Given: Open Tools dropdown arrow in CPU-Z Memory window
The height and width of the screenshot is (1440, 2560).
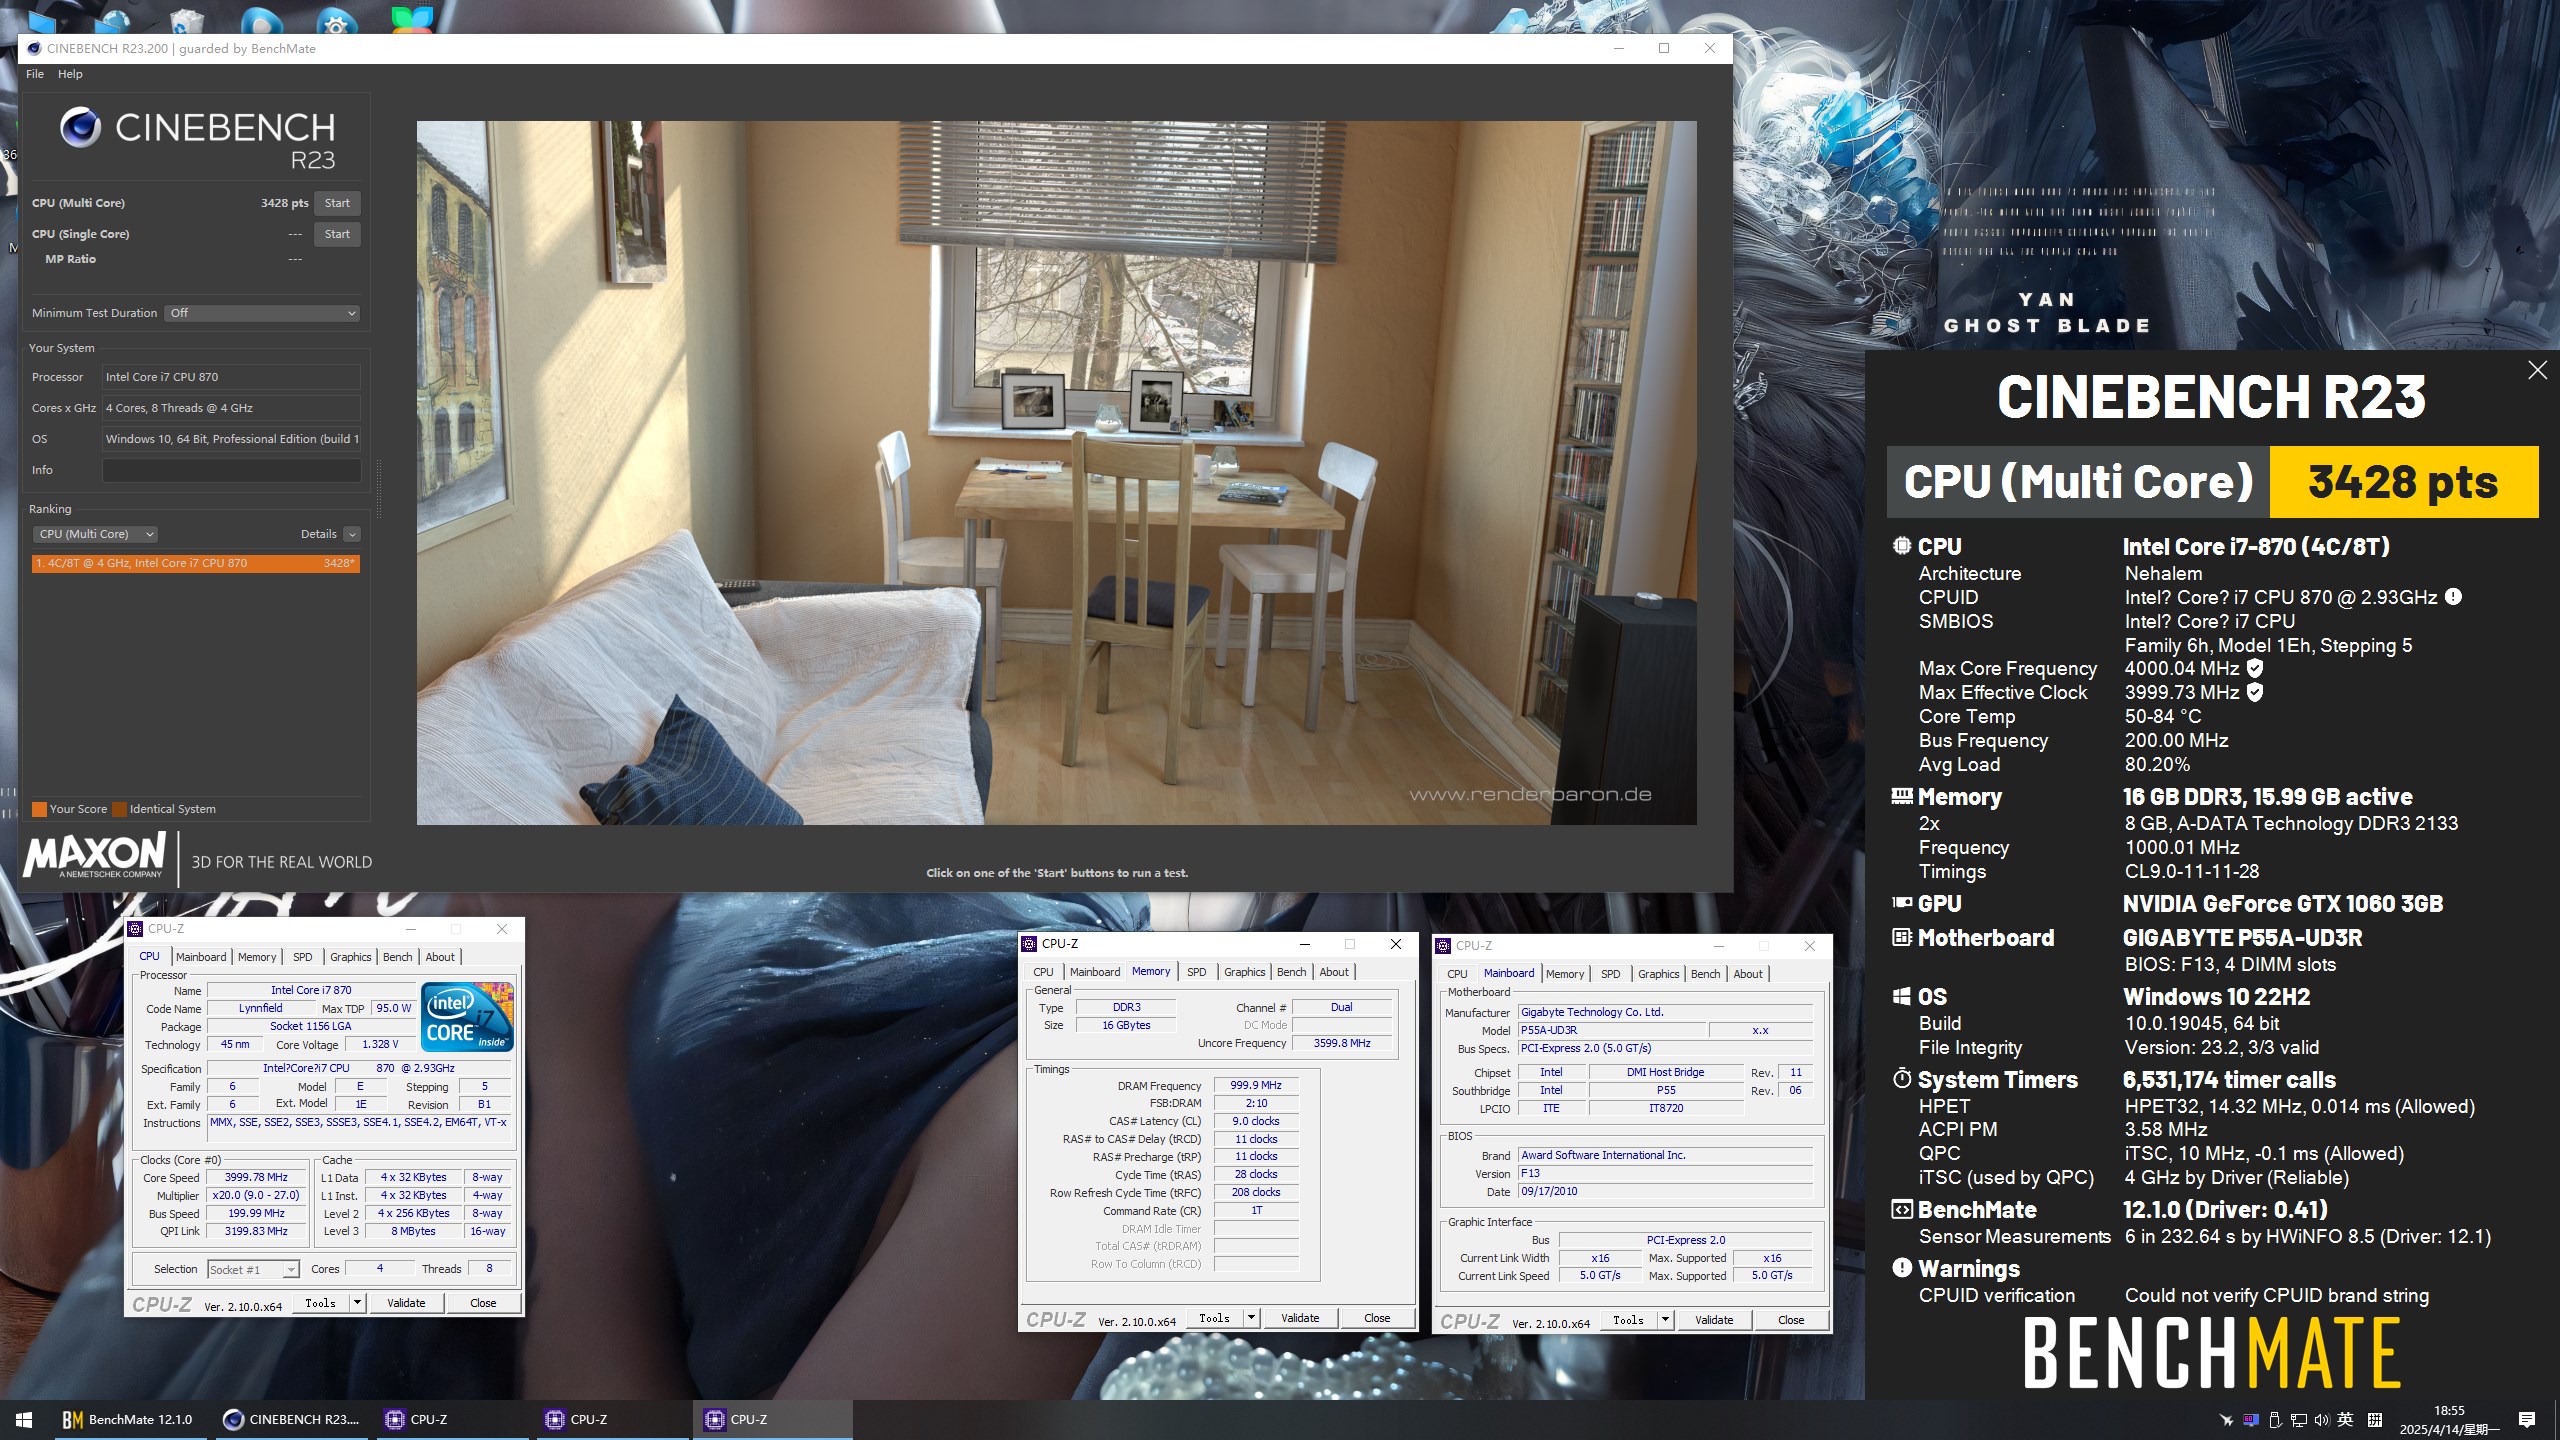Looking at the screenshot, I should click(1251, 1318).
